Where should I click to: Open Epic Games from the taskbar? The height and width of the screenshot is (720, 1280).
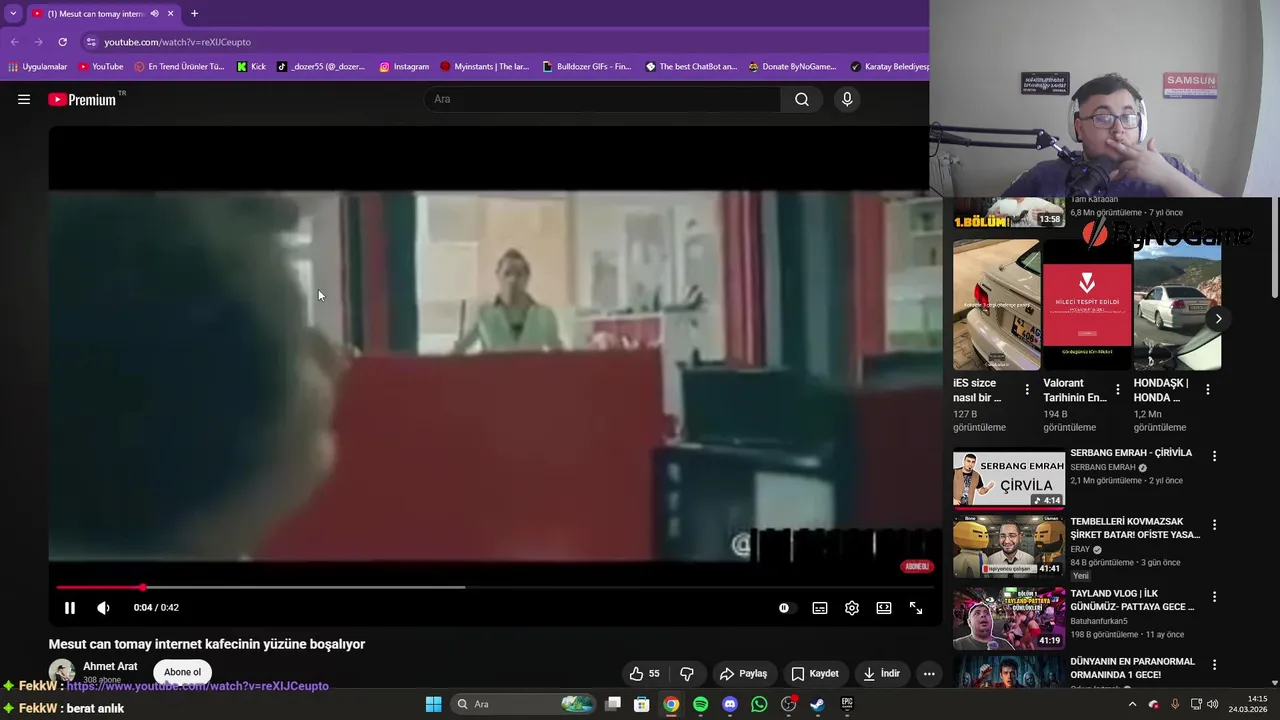coord(847,704)
